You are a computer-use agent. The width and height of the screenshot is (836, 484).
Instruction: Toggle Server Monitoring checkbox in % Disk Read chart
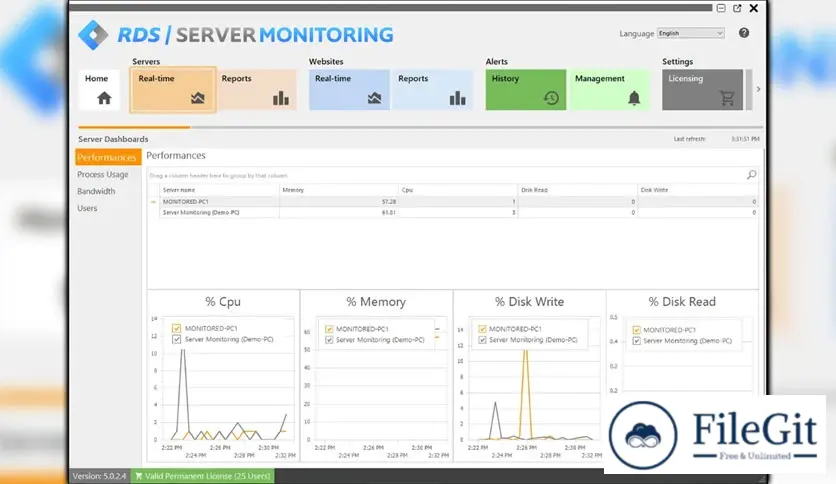point(636,341)
